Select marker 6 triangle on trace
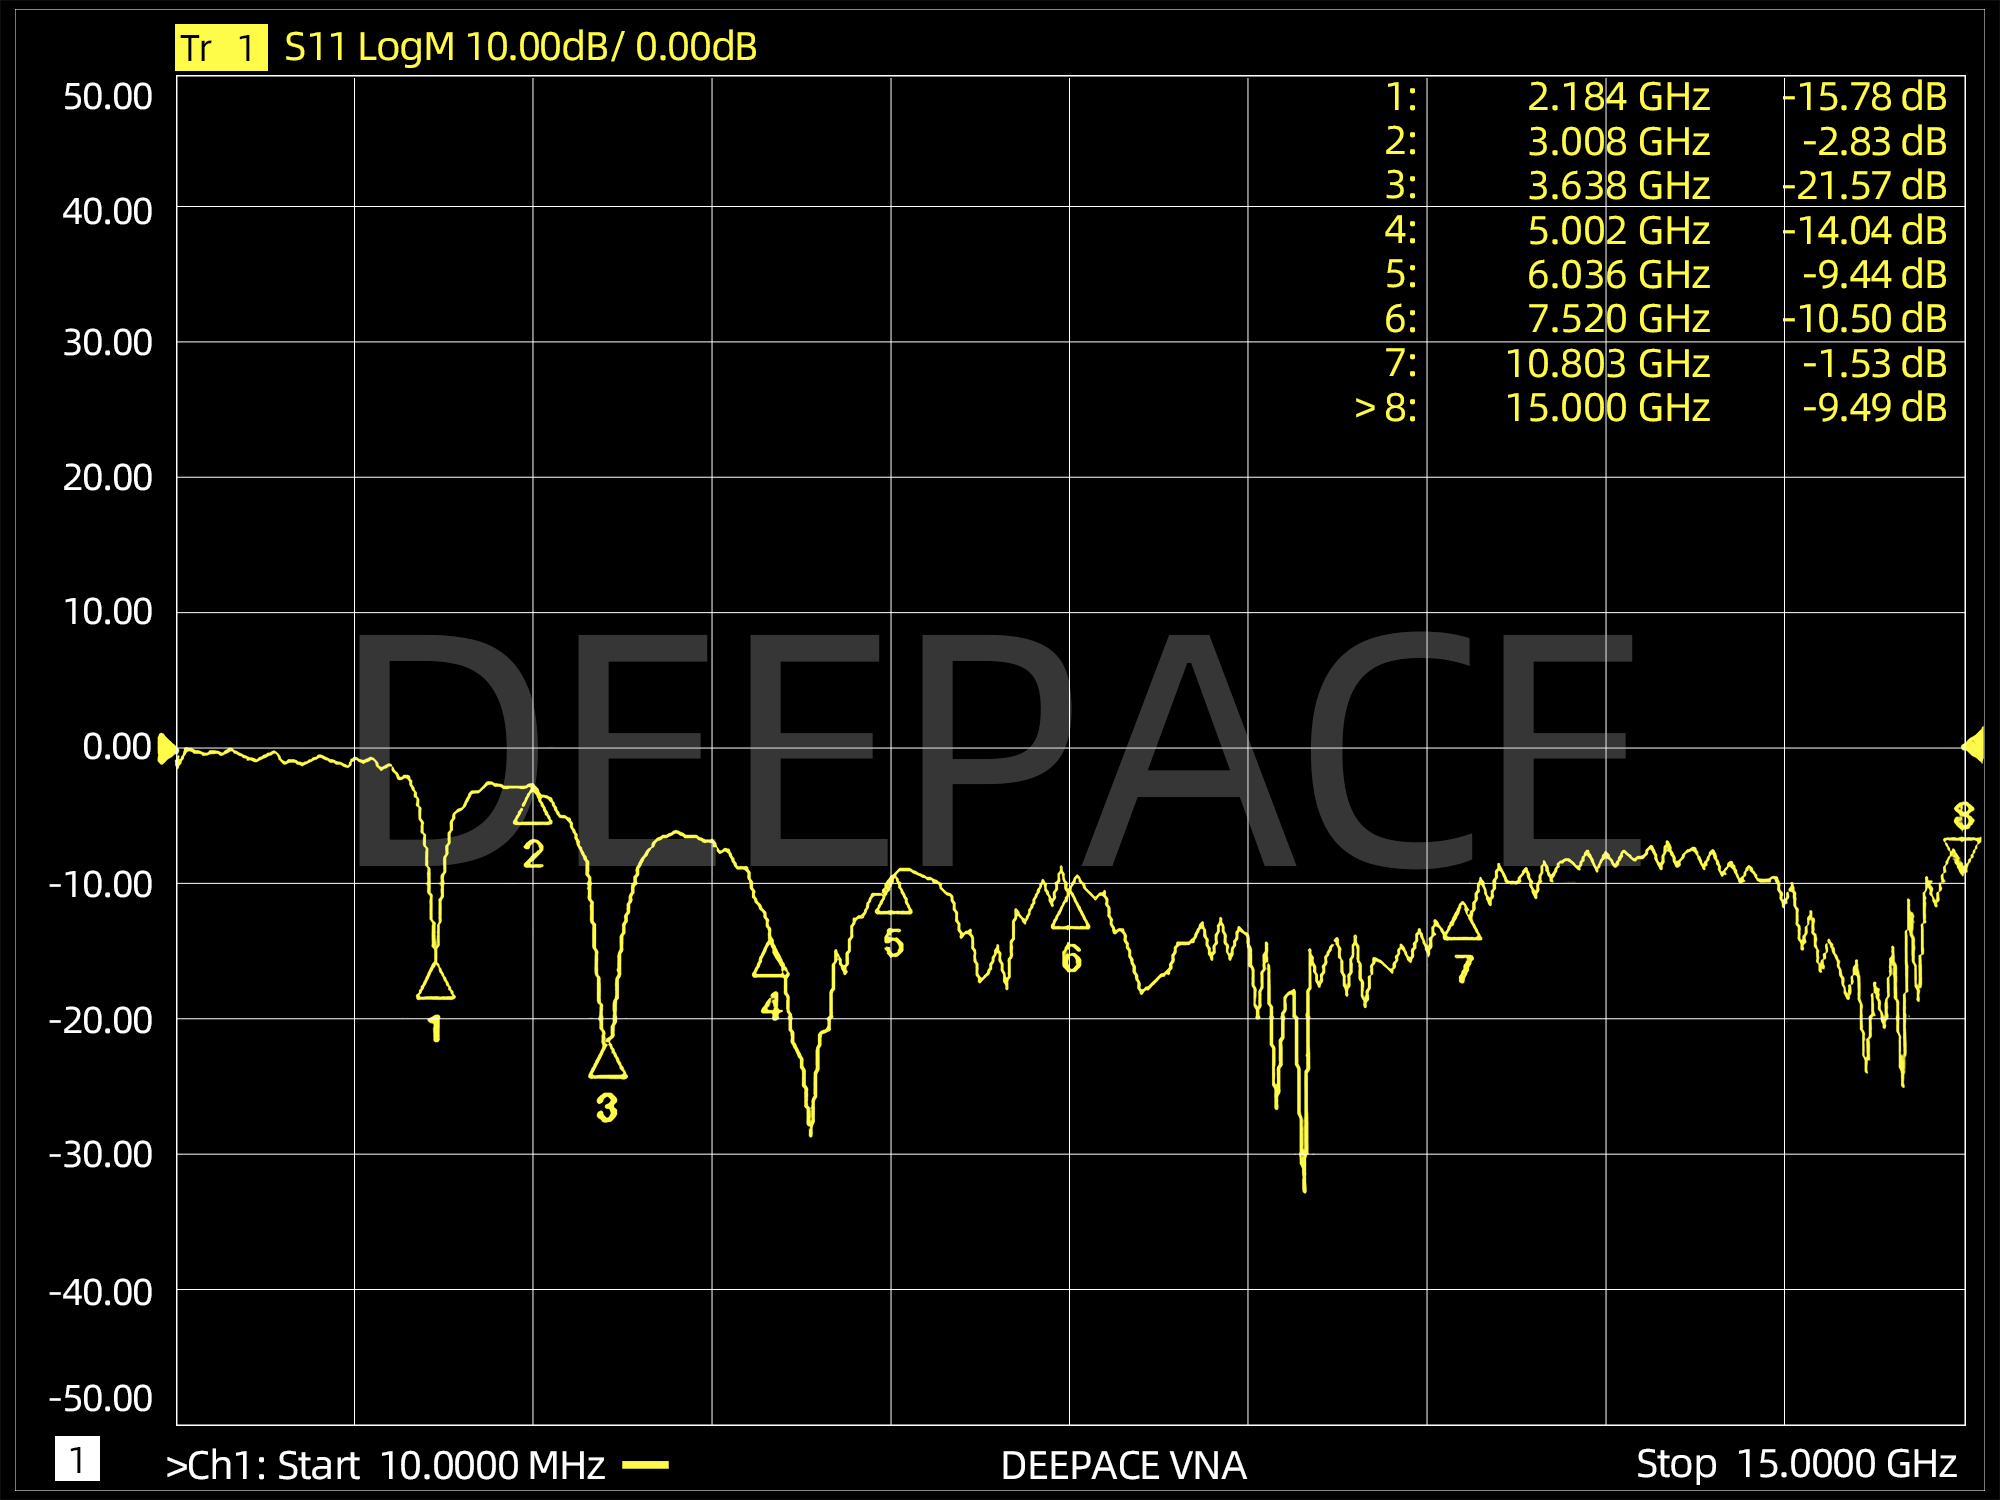 click(x=1070, y=911)
